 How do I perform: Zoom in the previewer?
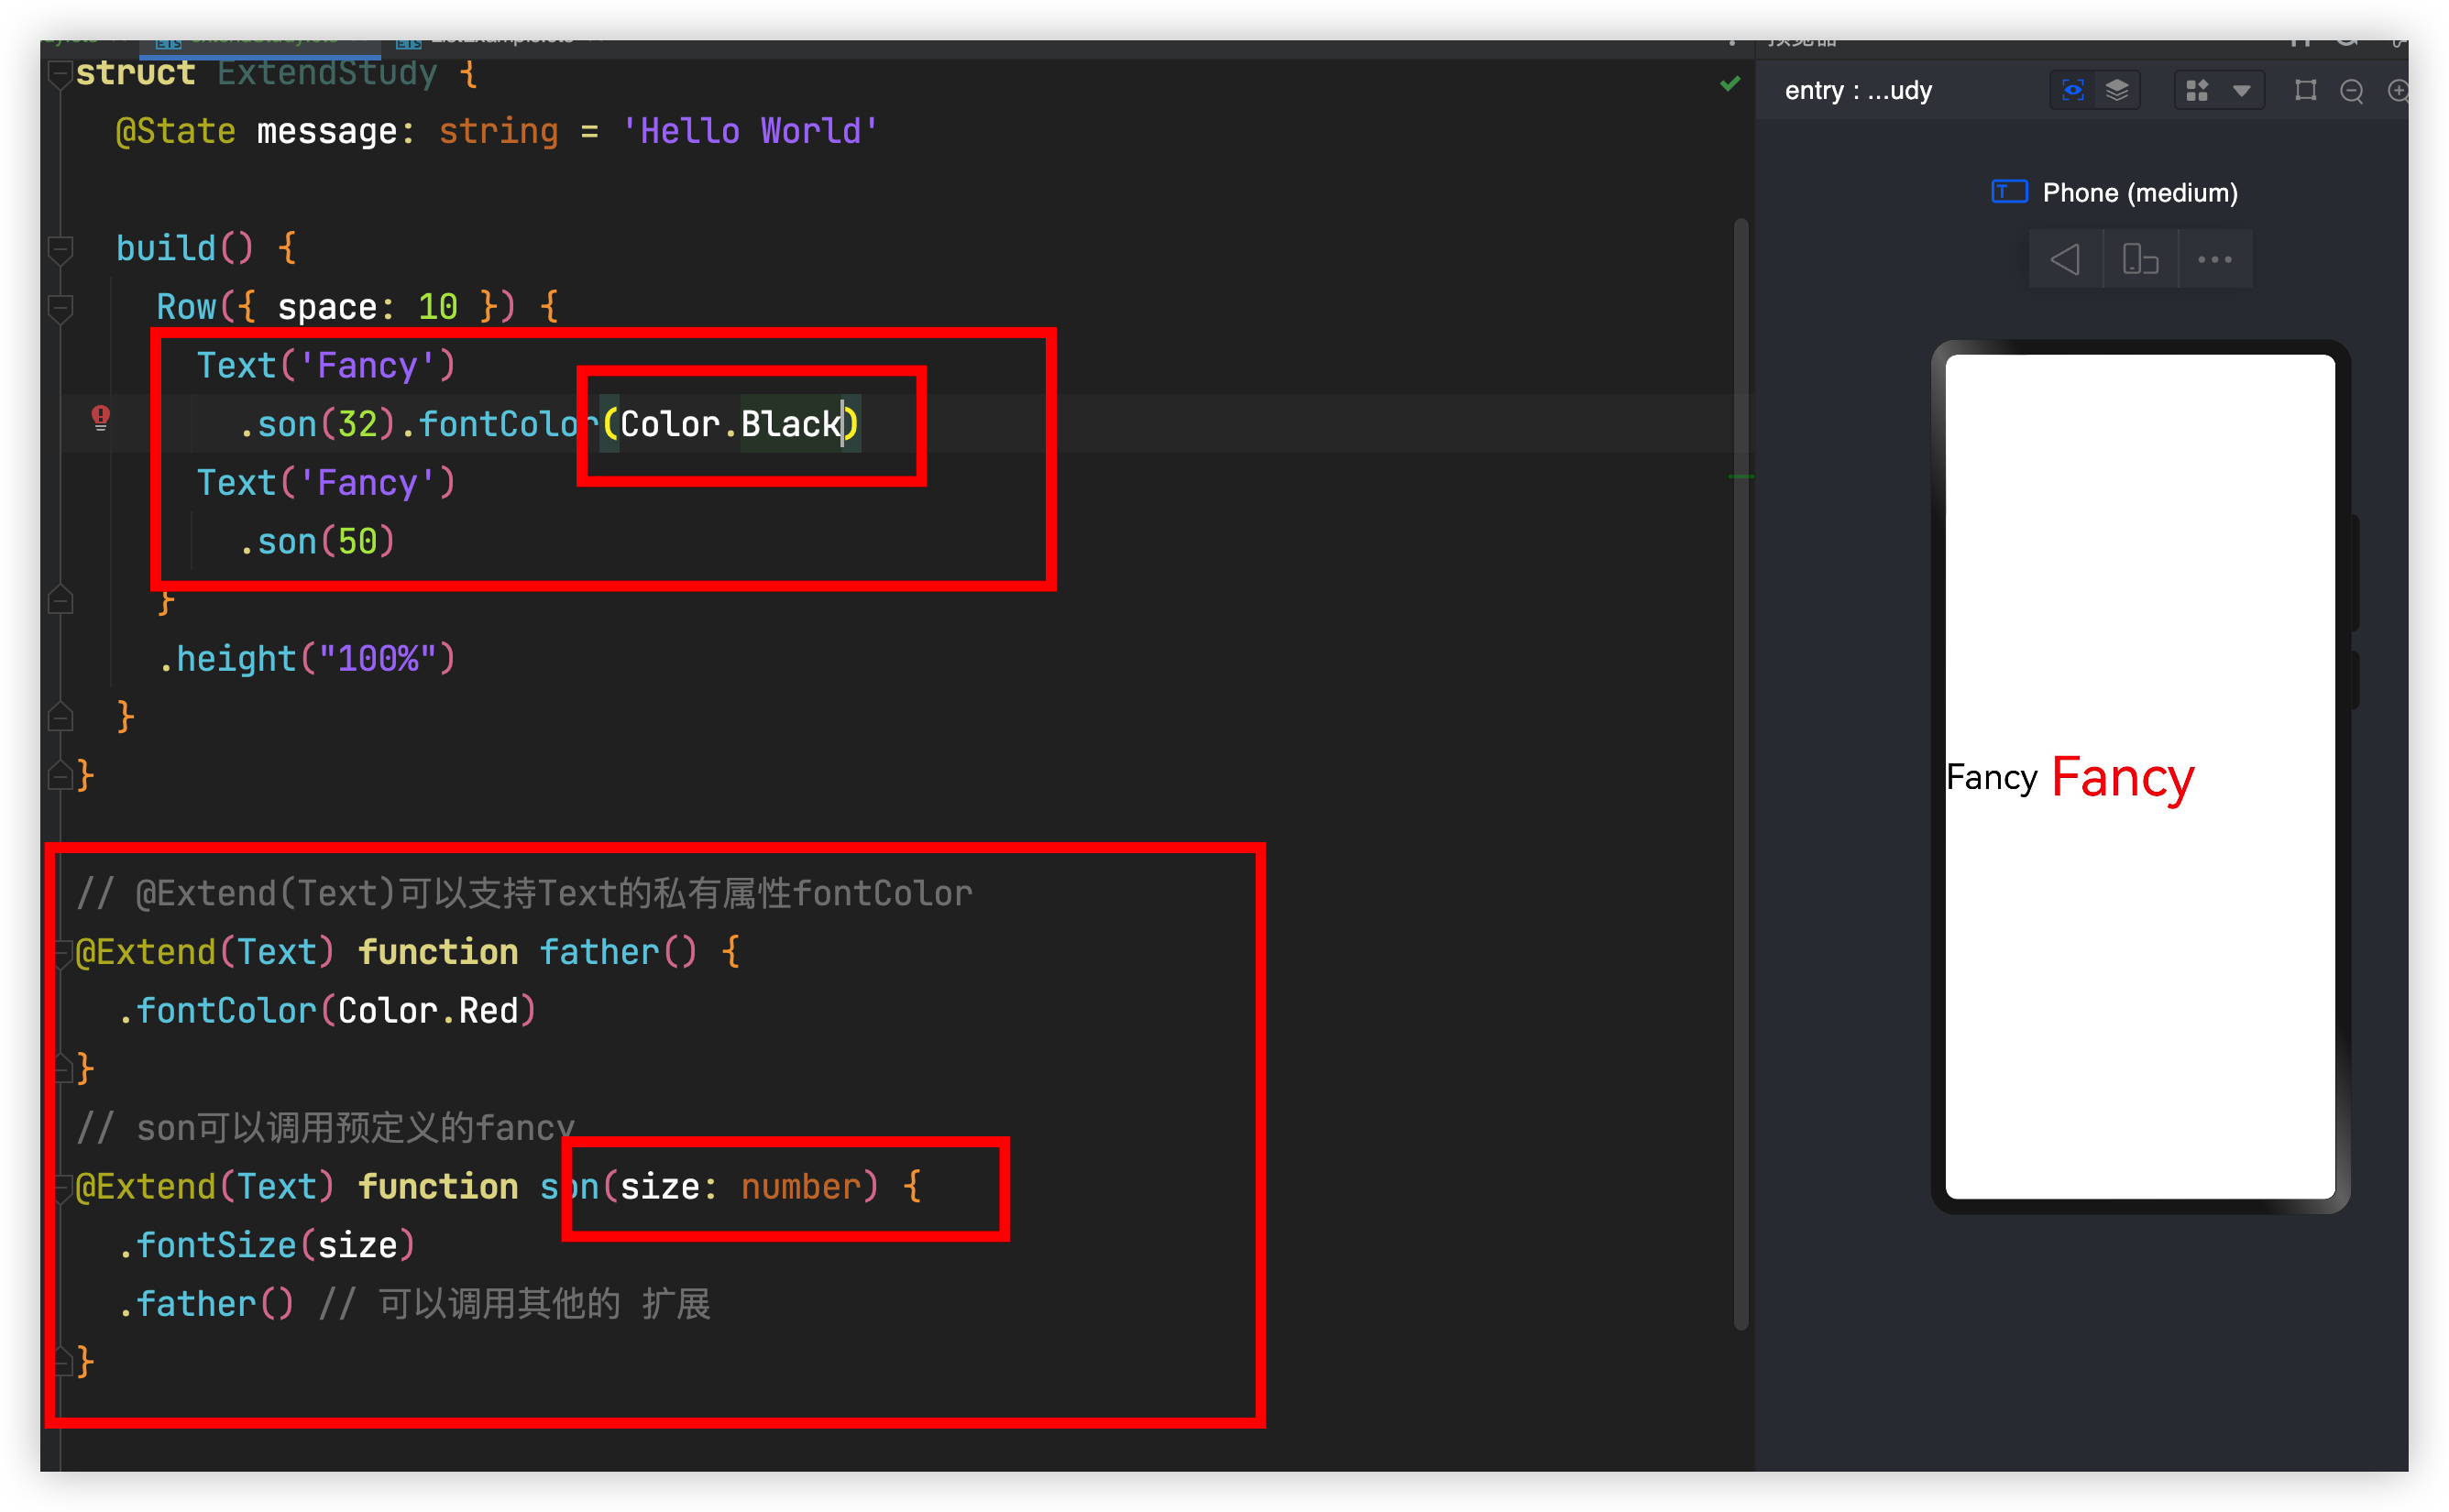click(2397, 91)
